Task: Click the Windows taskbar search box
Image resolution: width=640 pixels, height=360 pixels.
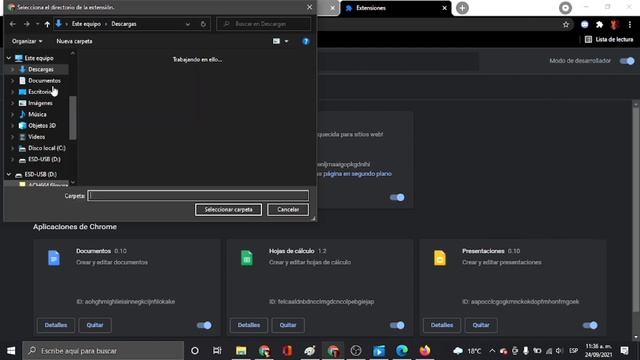Action: click(103, 351)
